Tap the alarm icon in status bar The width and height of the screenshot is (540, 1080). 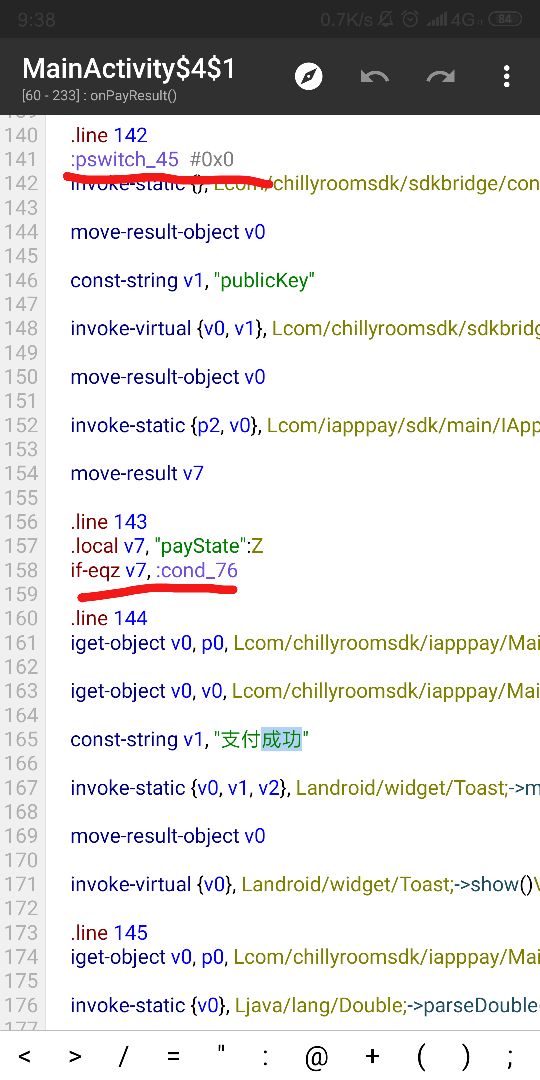pyautogui.click(x=411, y=19)
